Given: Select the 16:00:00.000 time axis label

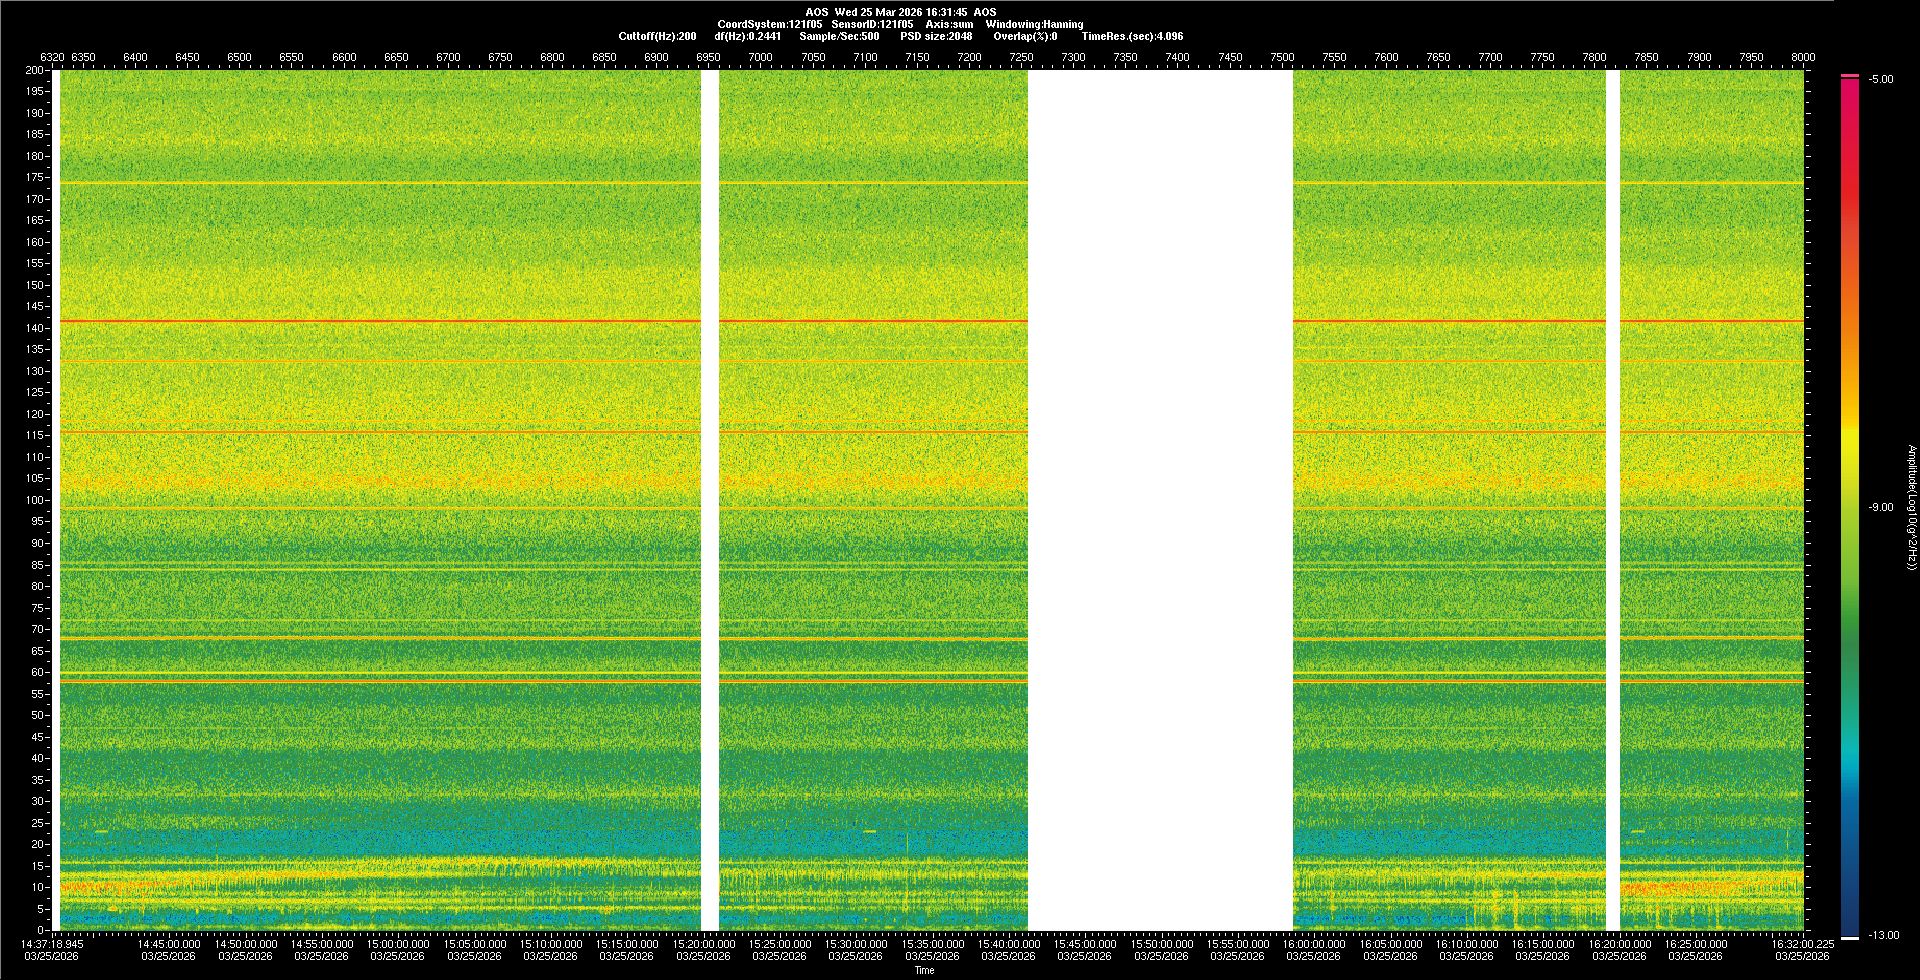Looking at the screenshot, I should click(x=1313, y=944).
